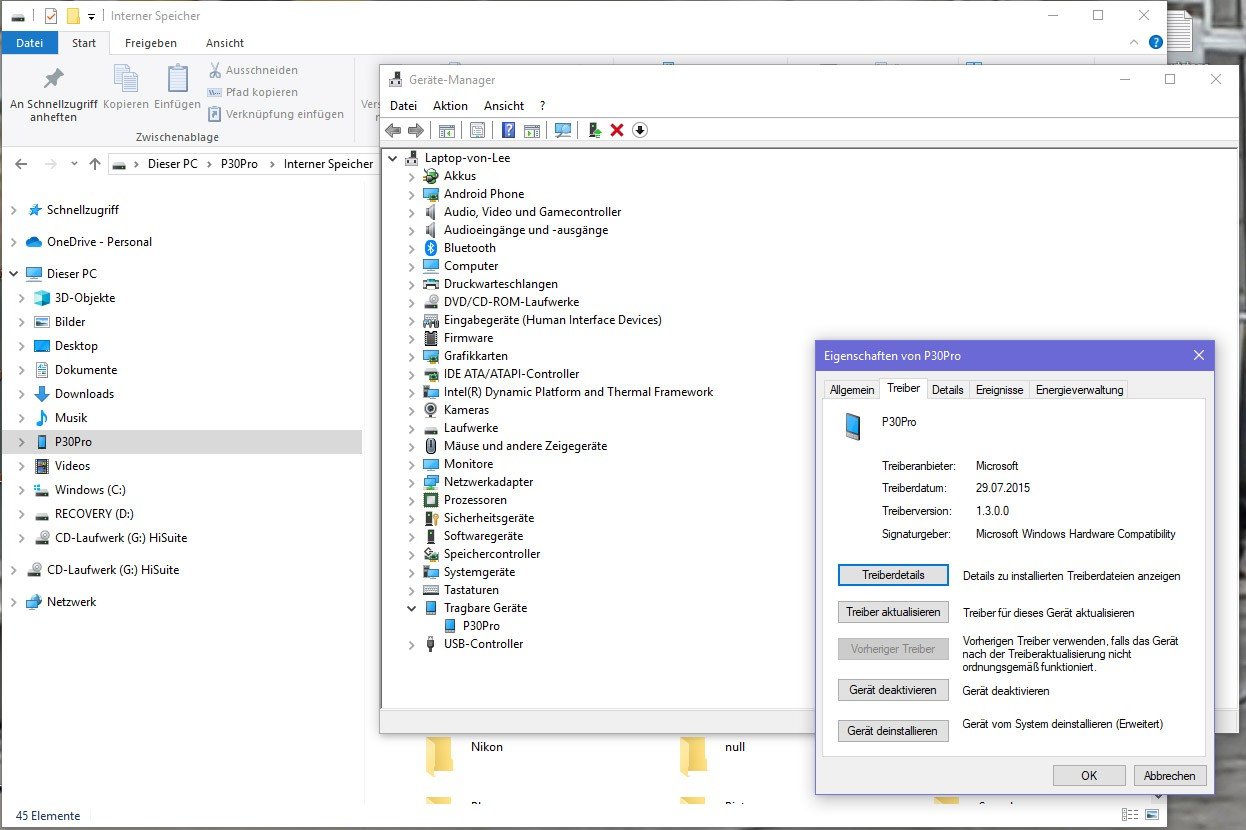Screen dimensions: 1246x830
Task: Switch Explorer to large icons view
Action: pyautogui.click(x=1152, y=815)
